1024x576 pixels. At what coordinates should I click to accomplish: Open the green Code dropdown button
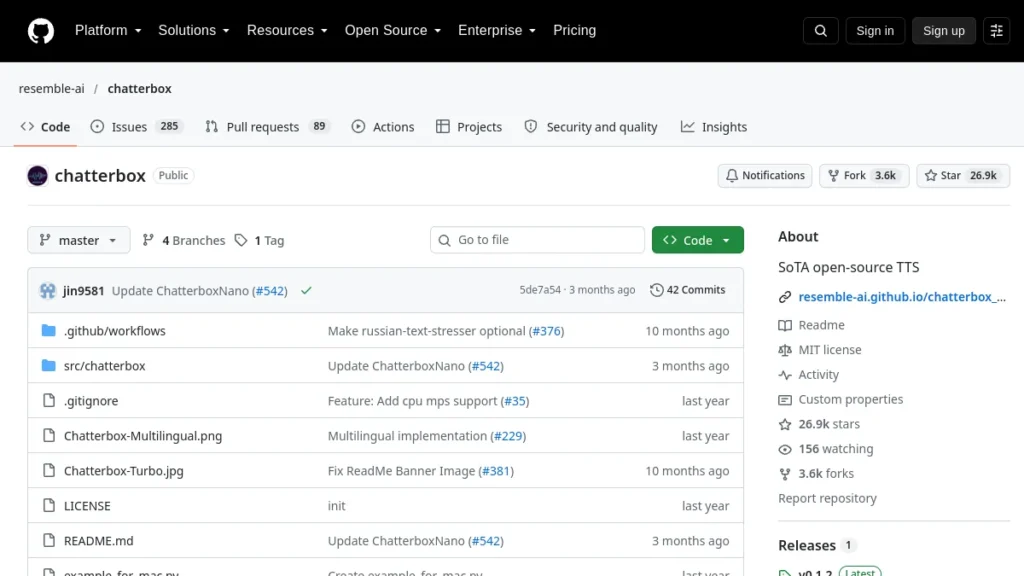click(697, 240)
